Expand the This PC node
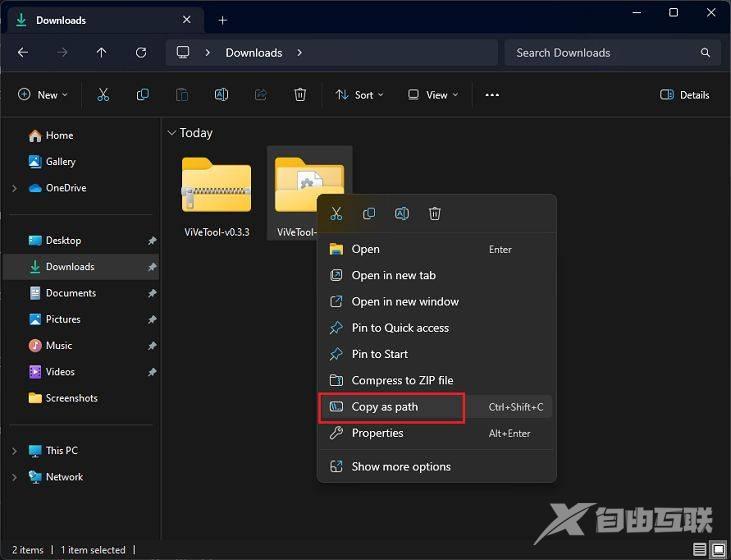The image size is (731, 560). [14, 451]
